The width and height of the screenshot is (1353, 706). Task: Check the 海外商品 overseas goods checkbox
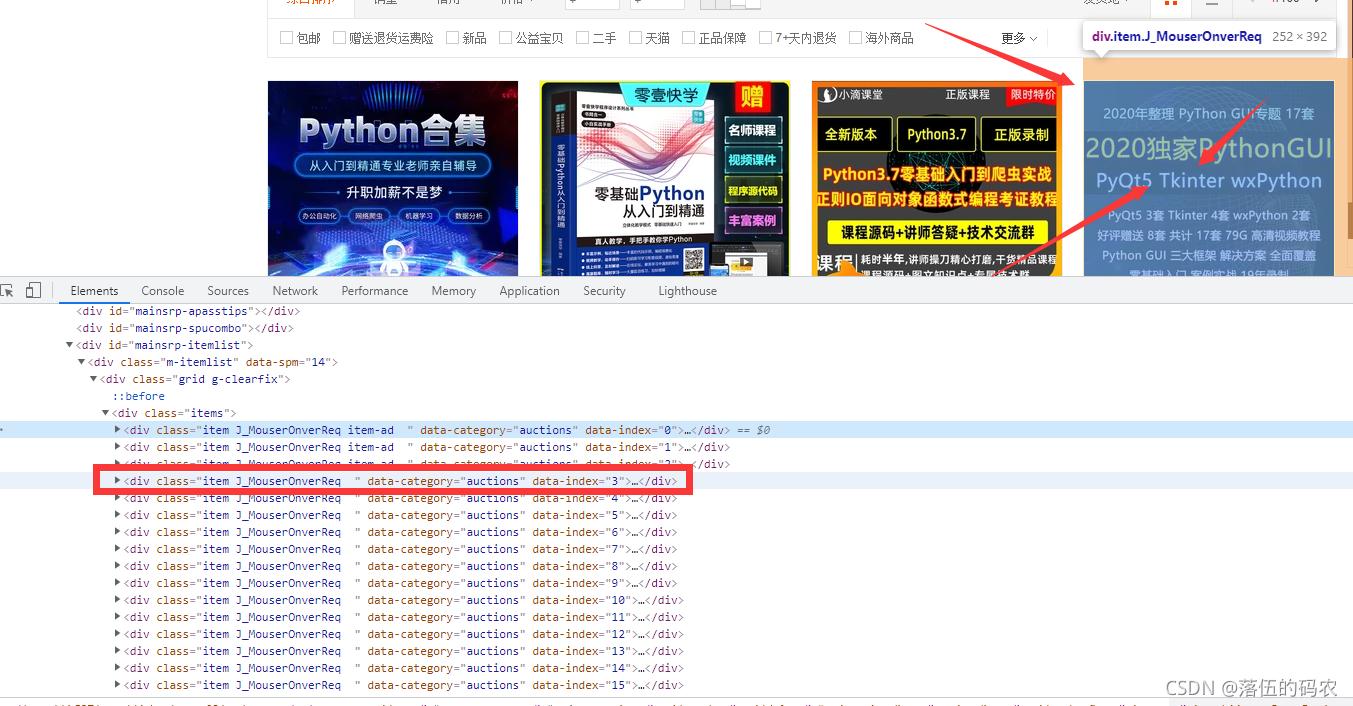pyautogui.click(x=855, y=37)
